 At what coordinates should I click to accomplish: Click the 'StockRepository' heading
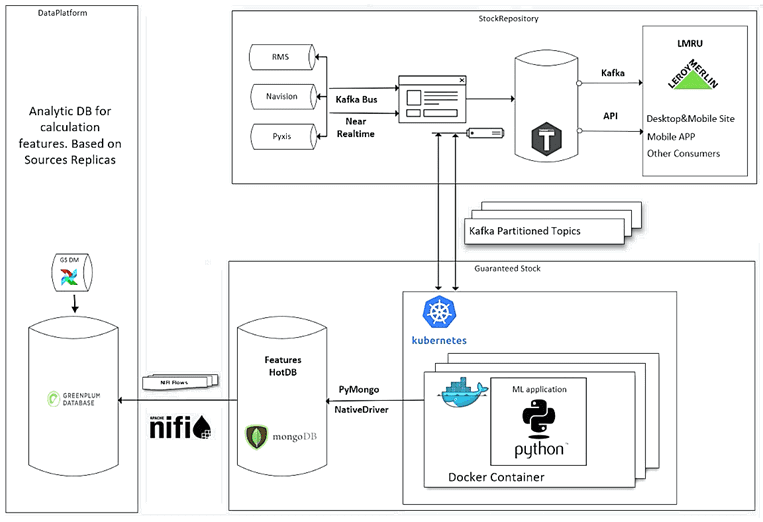click(x=509, y=18)
